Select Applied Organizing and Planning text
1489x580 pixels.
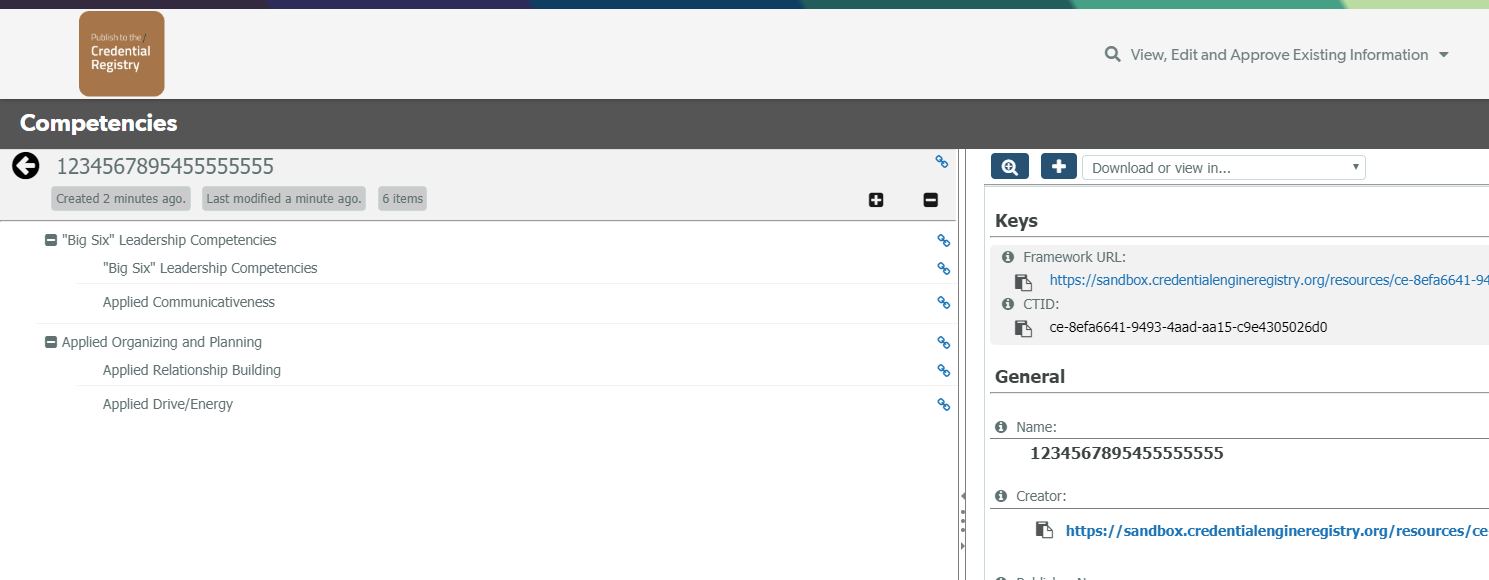coord(162,342)
